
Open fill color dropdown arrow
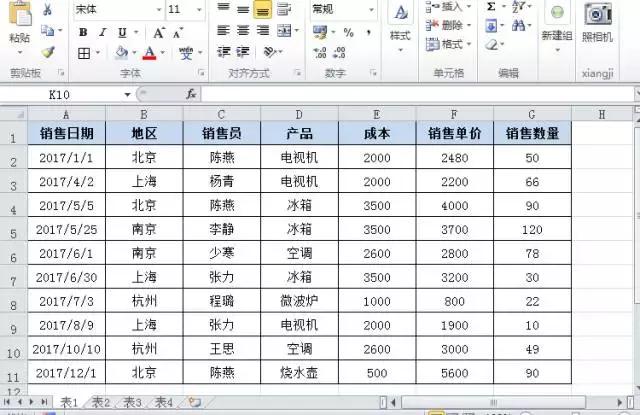134,53
